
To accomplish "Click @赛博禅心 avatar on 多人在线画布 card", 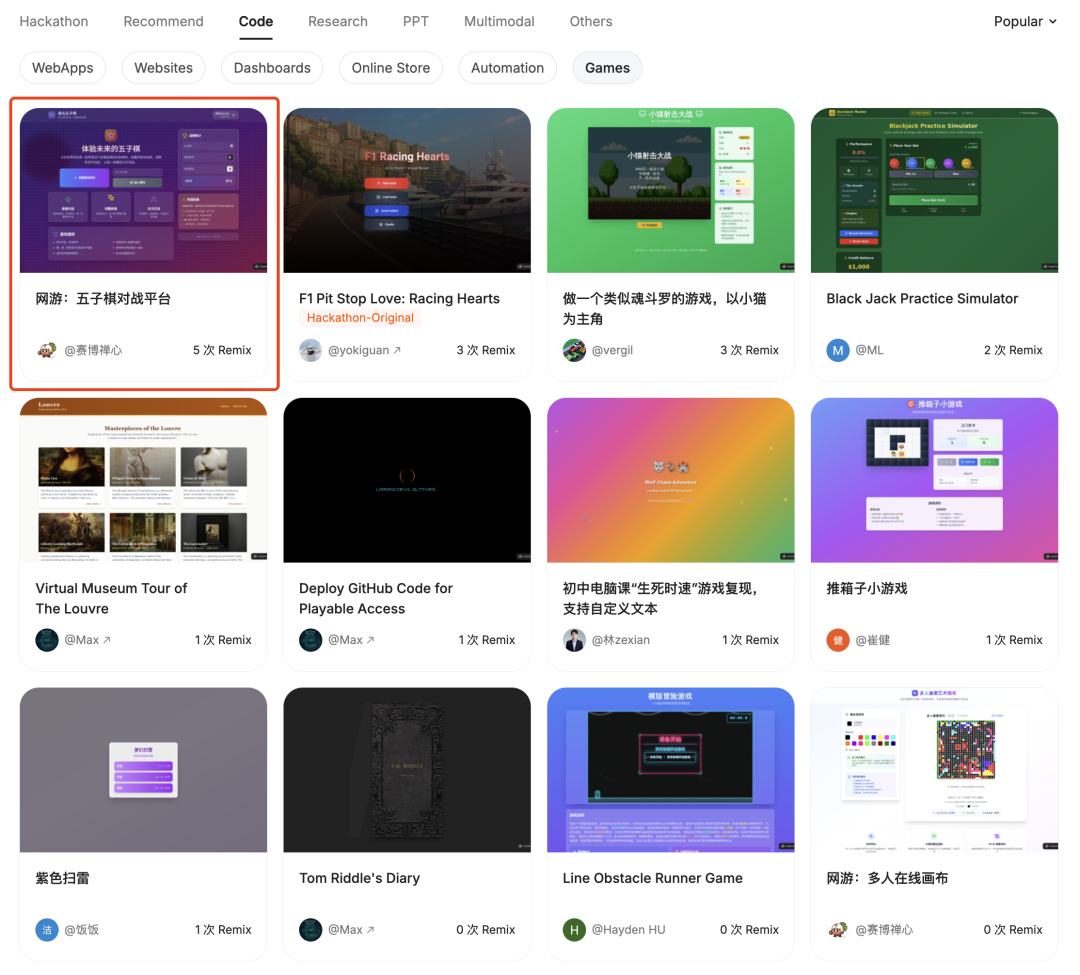I will [x=838, y=930].
